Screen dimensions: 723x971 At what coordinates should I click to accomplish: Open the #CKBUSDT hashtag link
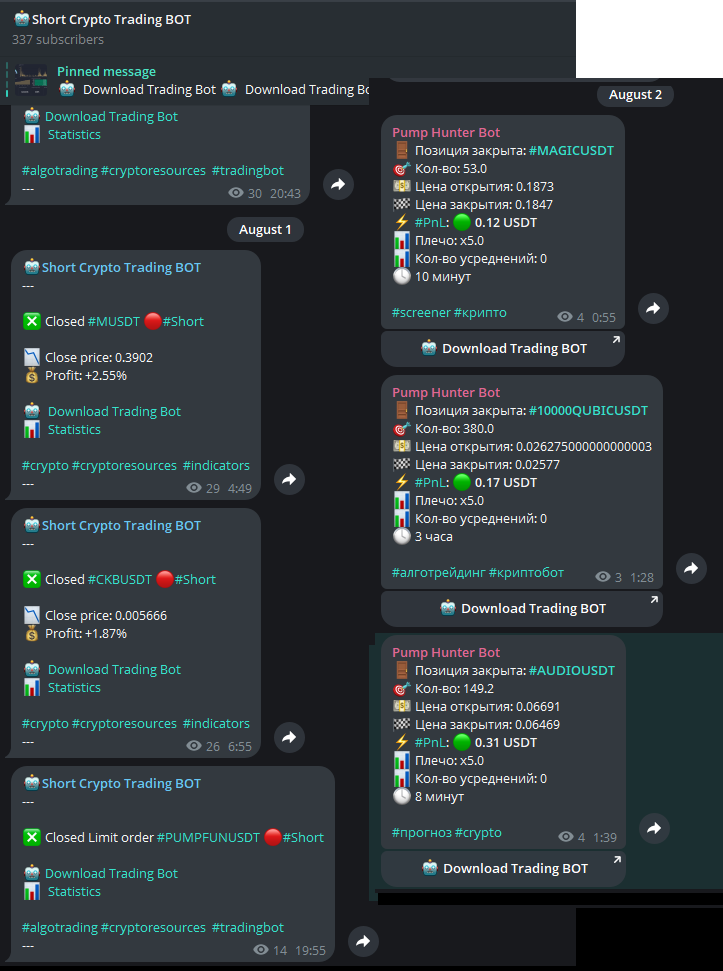coord(119,580)
